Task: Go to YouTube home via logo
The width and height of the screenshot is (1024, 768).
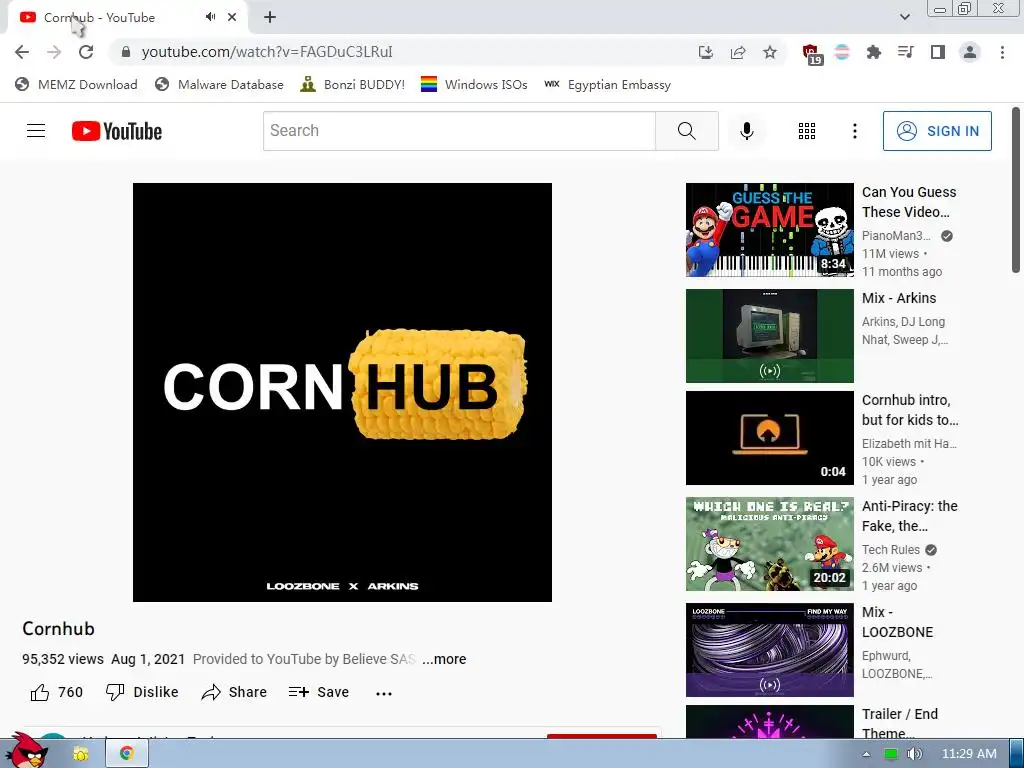Action: click(x=117, y=131)
